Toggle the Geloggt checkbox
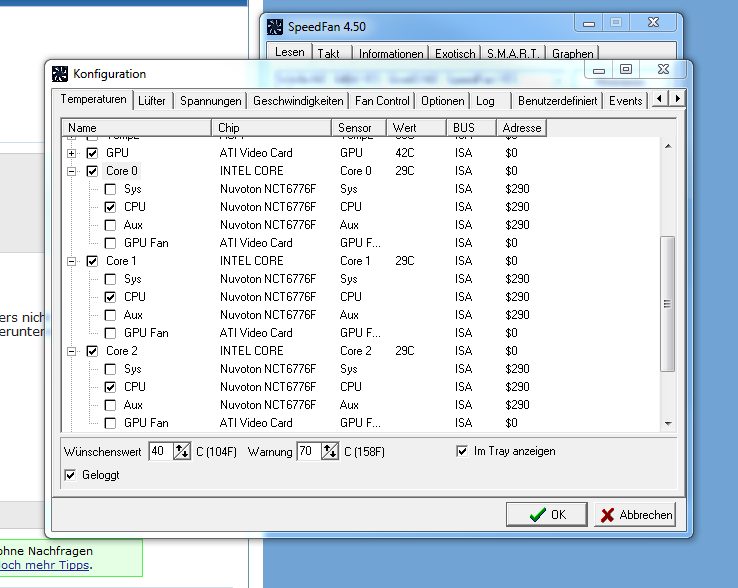738x588 pixels. click(x=70, y=475)
